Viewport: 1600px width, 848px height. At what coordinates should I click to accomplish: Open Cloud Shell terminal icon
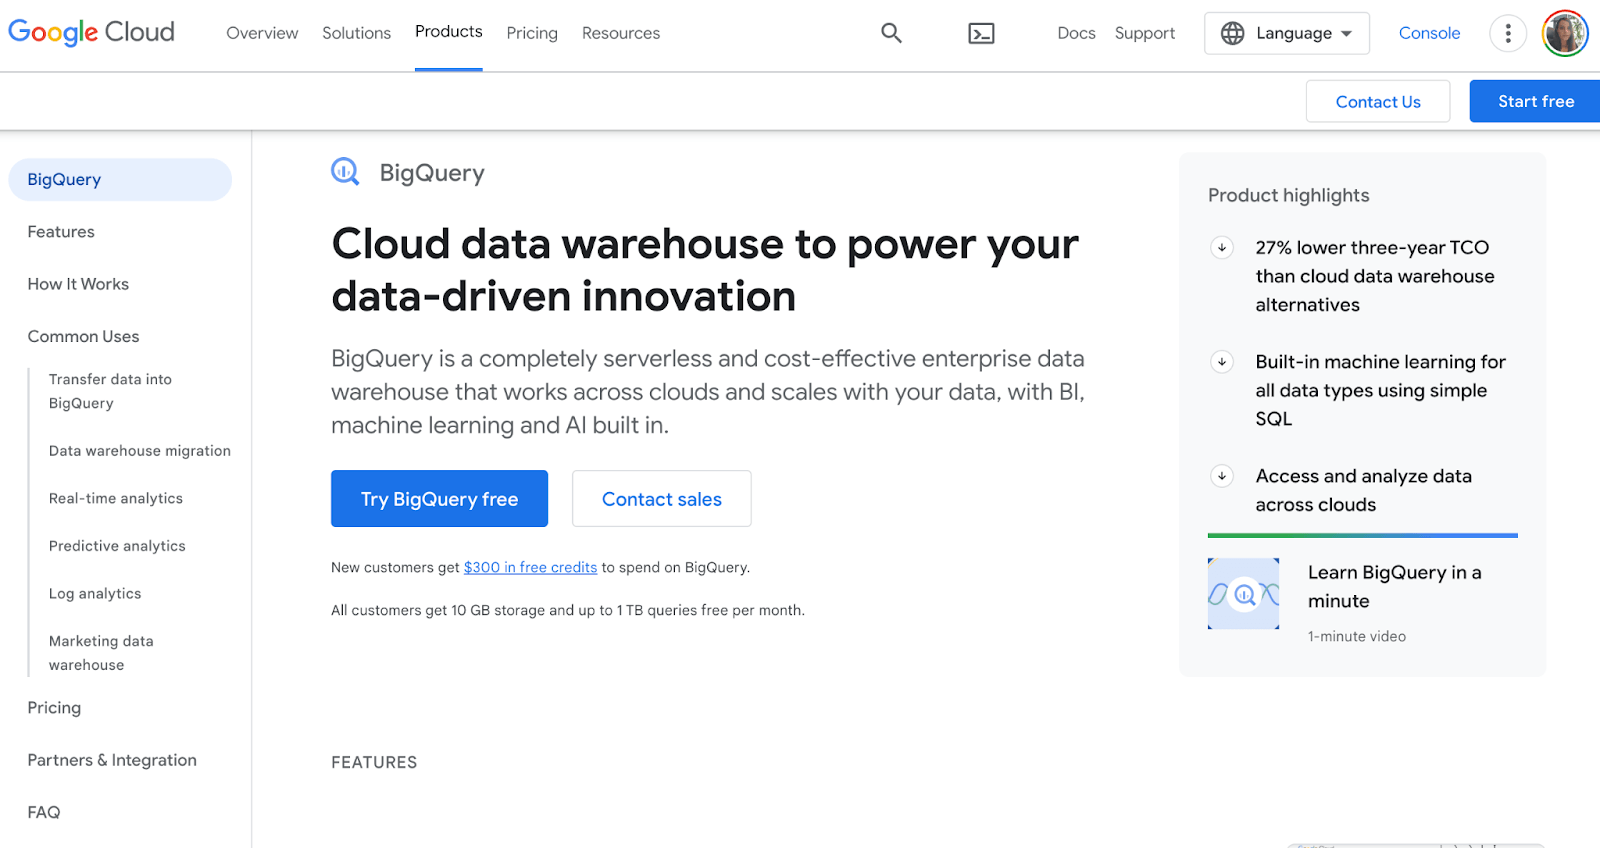click(981, 34)
